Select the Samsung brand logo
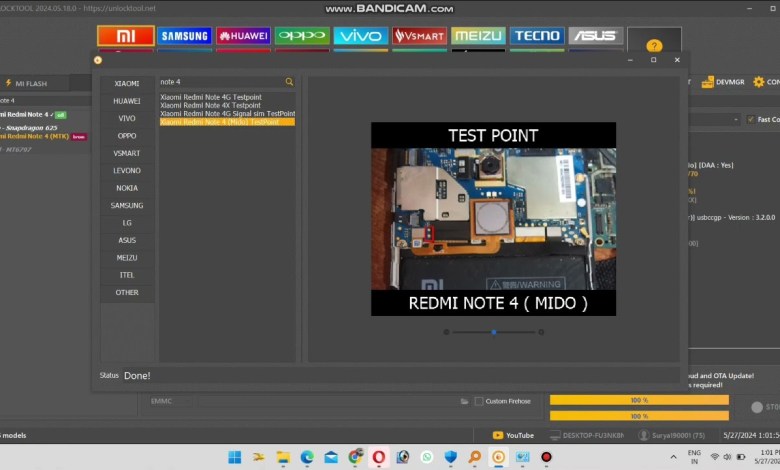Screen dimensions: 780x470 tap(185, 36)
